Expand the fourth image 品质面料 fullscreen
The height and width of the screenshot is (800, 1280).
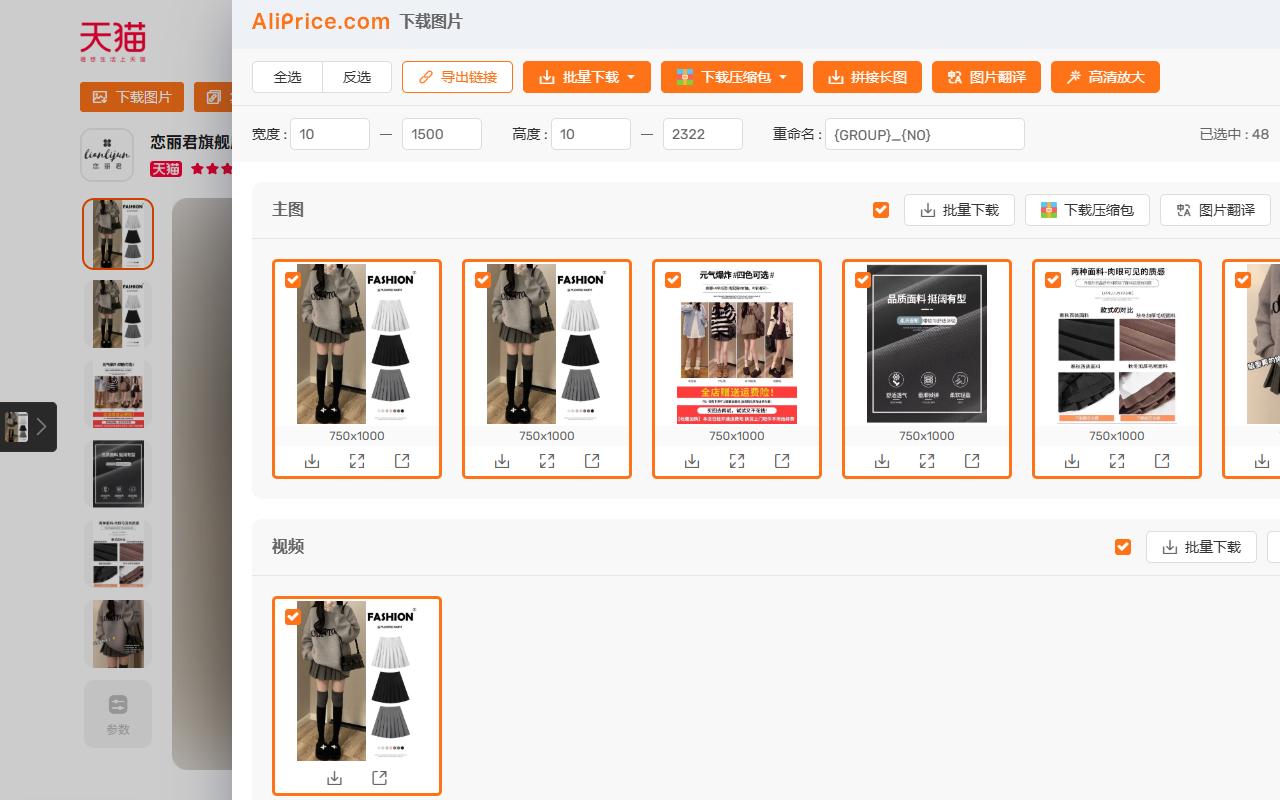927,461
